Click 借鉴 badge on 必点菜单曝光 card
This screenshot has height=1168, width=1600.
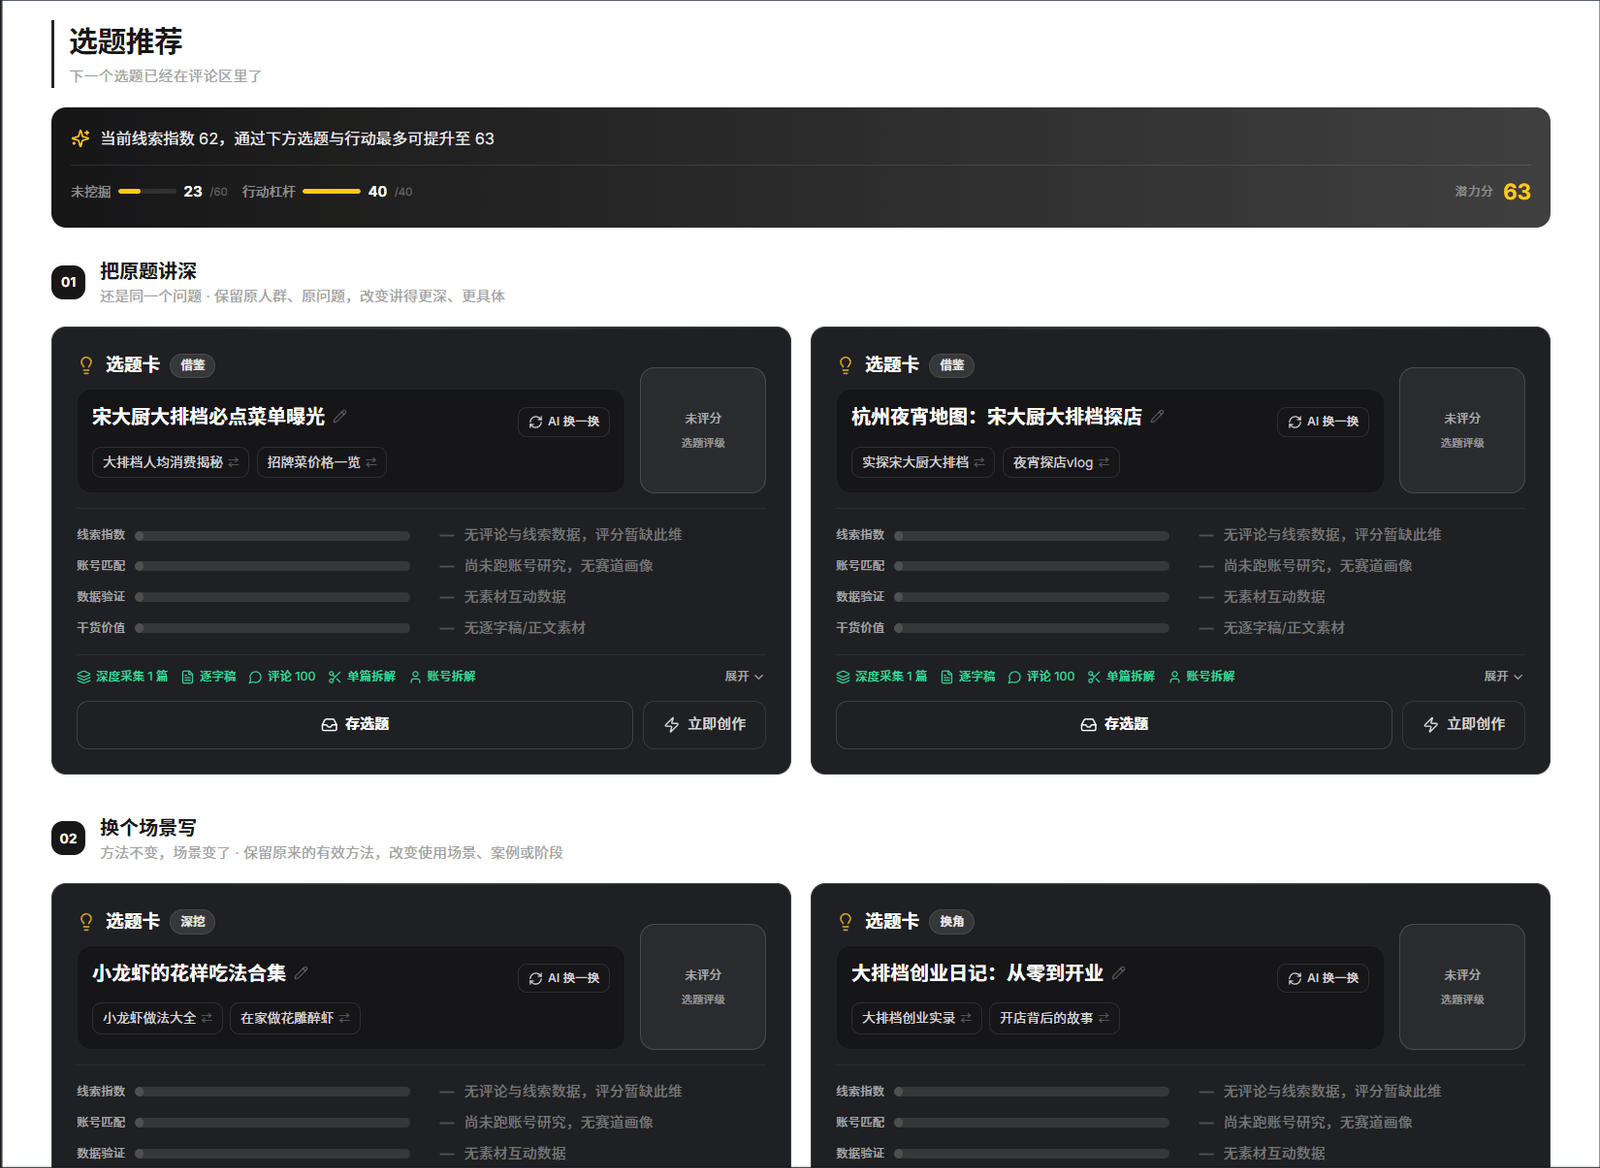(x=193, y=365)
